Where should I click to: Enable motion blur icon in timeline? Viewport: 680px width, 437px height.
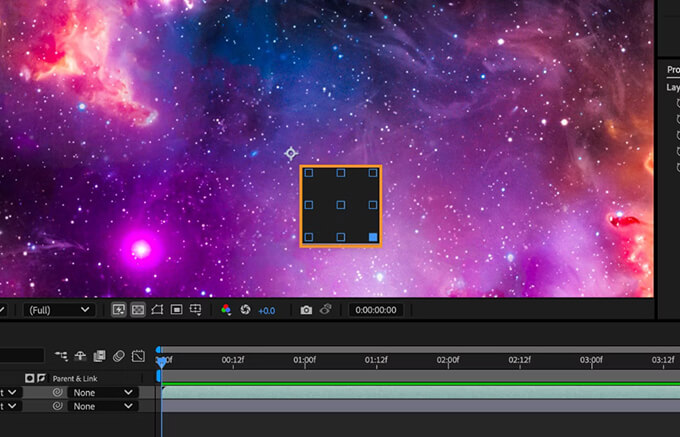[x=118, y=356]
